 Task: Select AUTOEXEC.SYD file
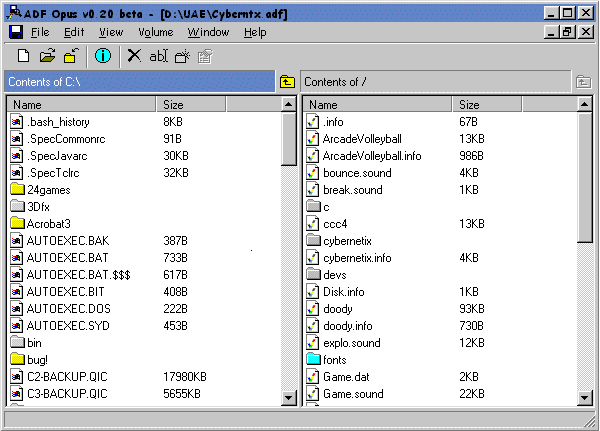(68, 325)
